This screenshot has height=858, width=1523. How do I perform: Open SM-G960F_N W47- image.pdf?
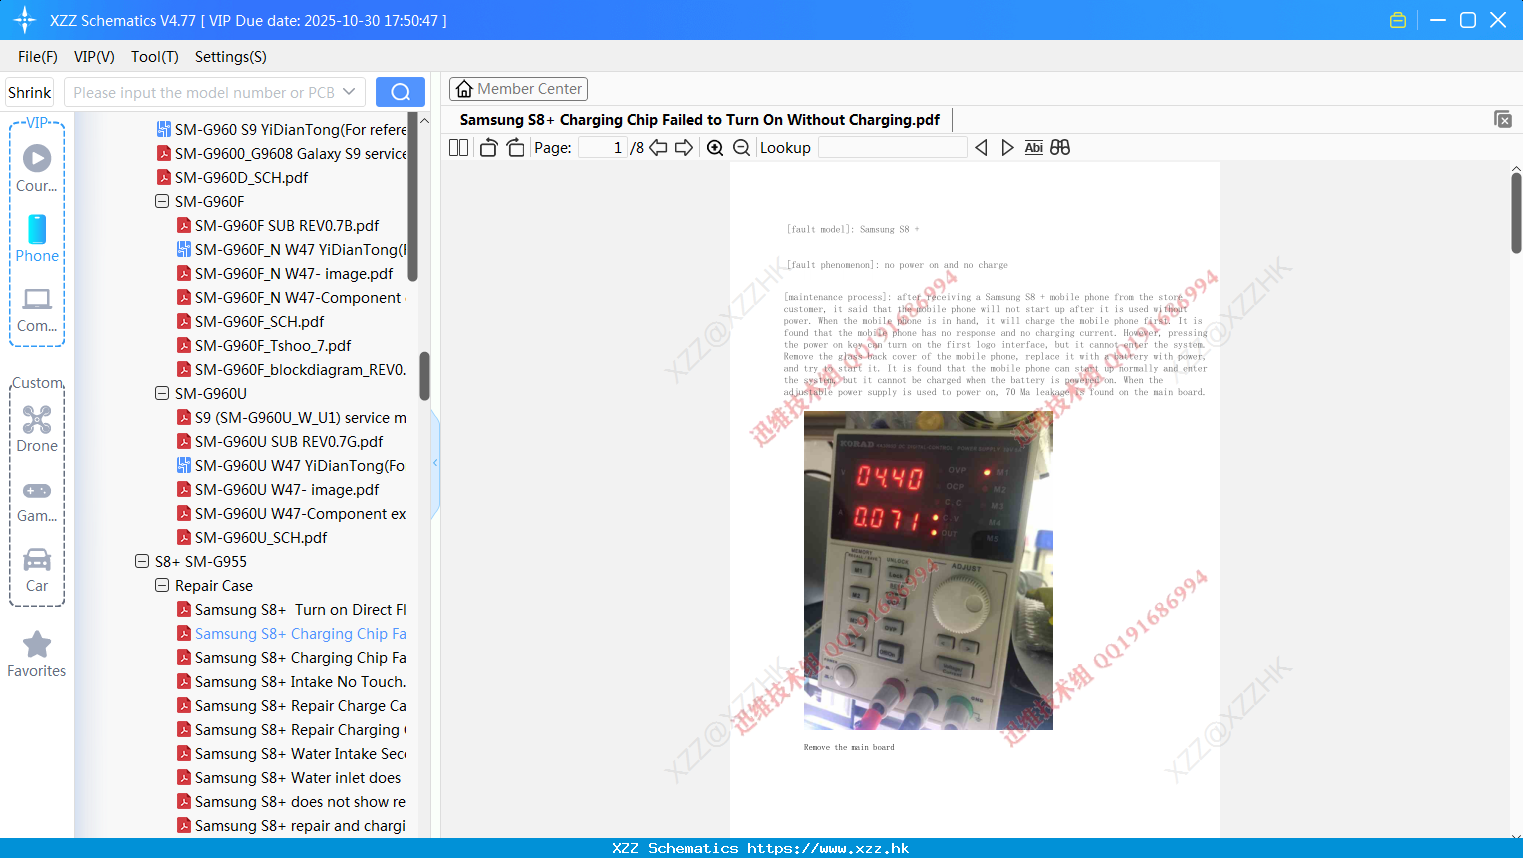point(285,273)
